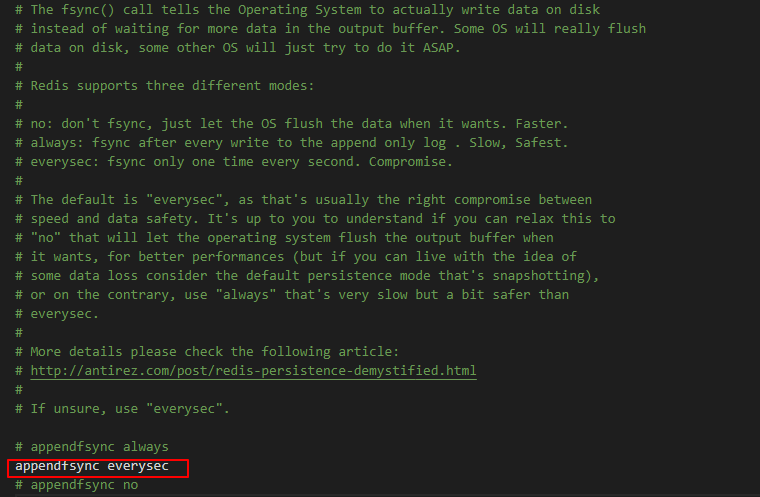Place cursor on highlighted 'appendfsync everysec' line
Viewport: 760px width, 497px height.
(92, 466)
